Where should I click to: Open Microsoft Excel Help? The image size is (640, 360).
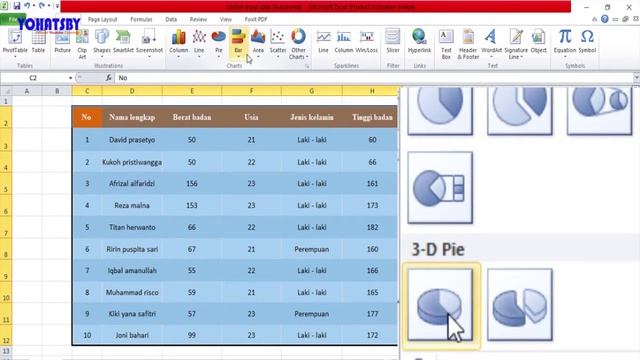coord(604,19)
